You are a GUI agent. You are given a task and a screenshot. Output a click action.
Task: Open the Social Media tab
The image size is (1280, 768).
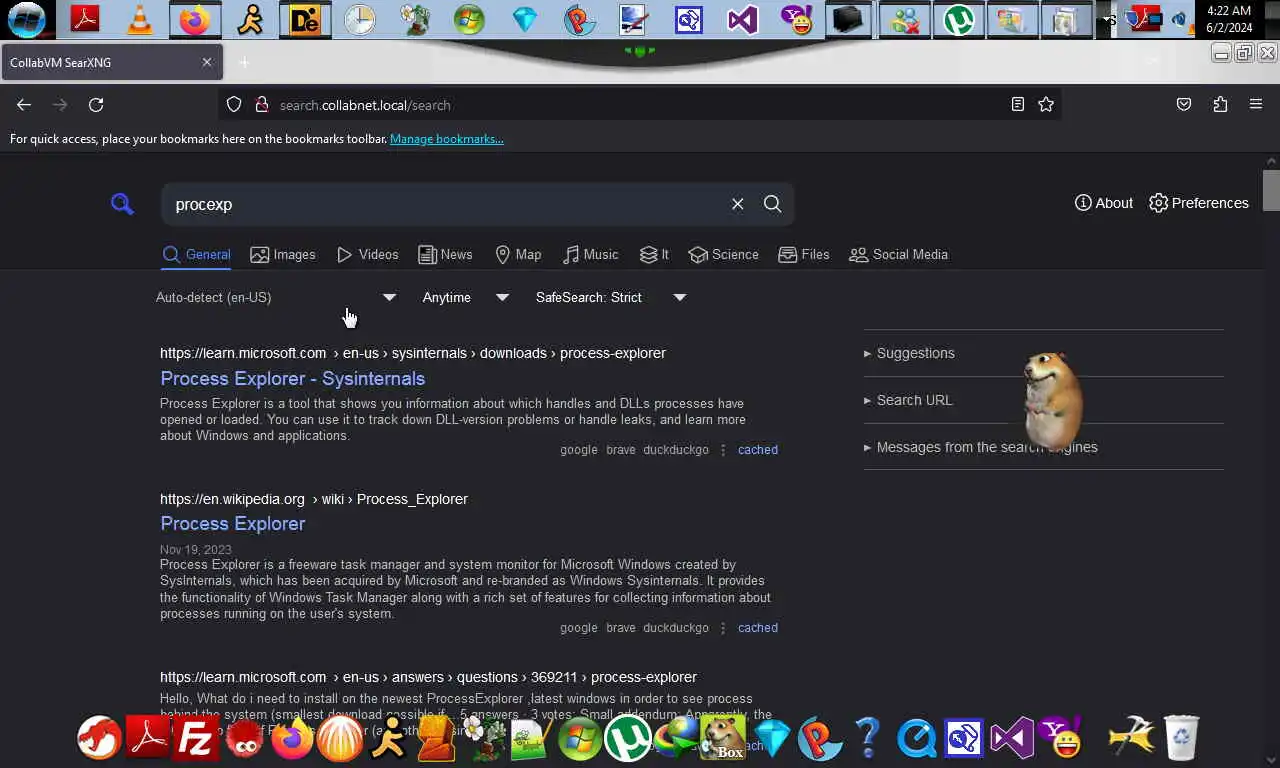(898, 254)
